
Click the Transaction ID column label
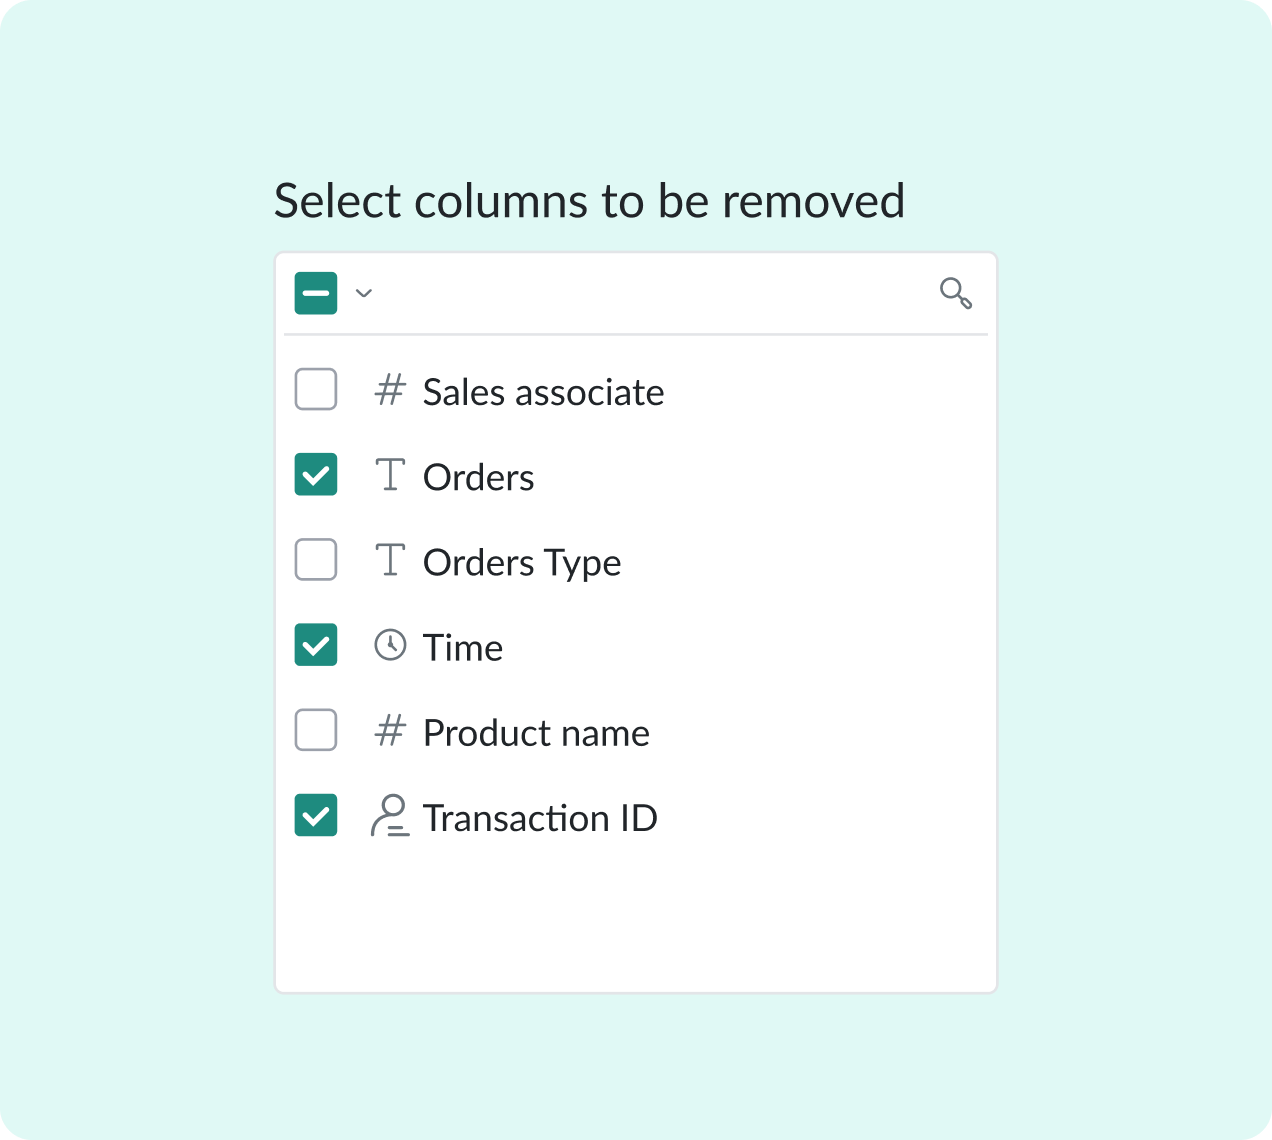coord(540,818)
